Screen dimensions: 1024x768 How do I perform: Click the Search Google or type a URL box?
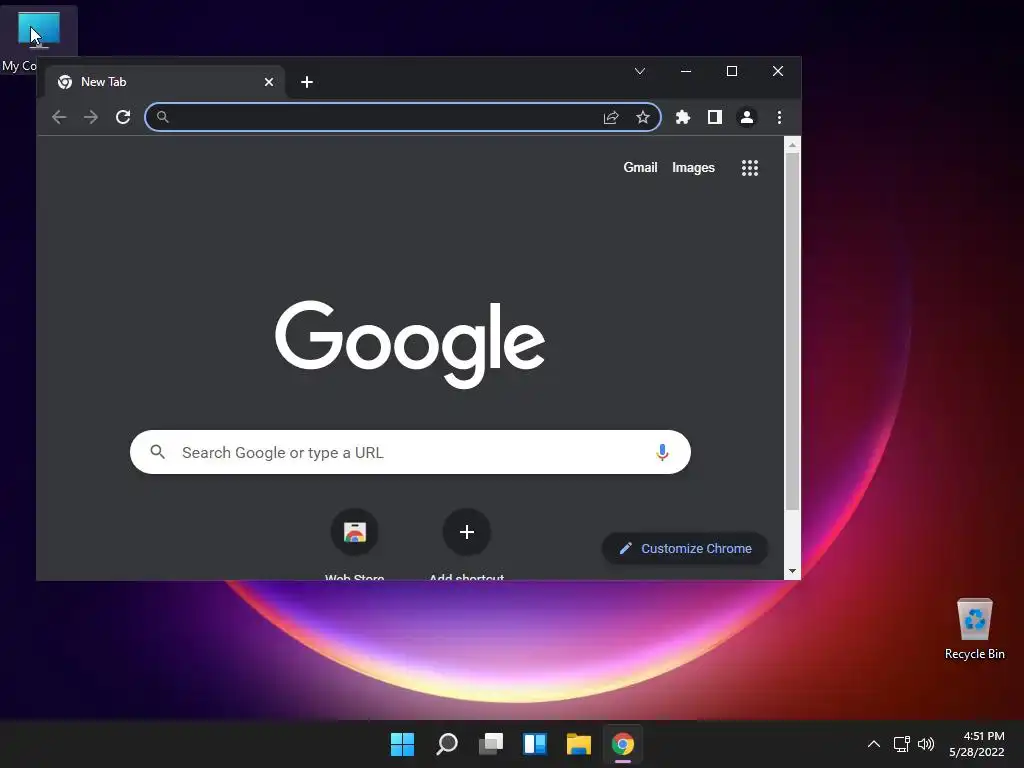click(410, 452)
